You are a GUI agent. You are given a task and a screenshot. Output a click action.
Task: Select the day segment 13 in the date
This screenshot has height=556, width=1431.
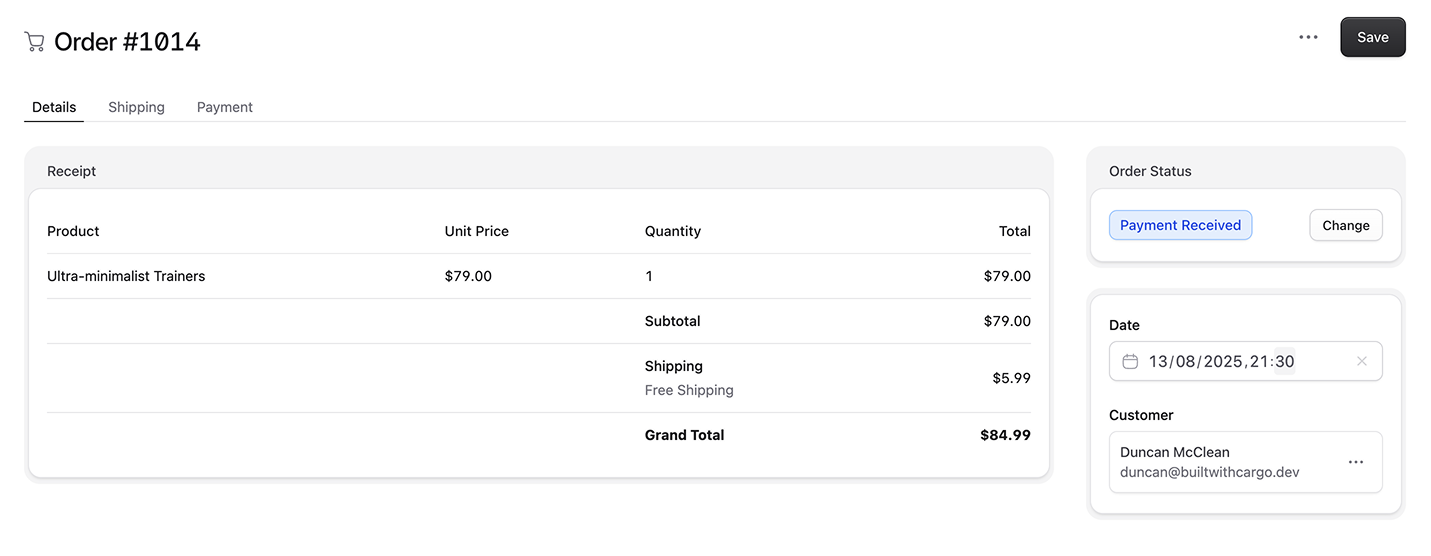pos(1158,361)
